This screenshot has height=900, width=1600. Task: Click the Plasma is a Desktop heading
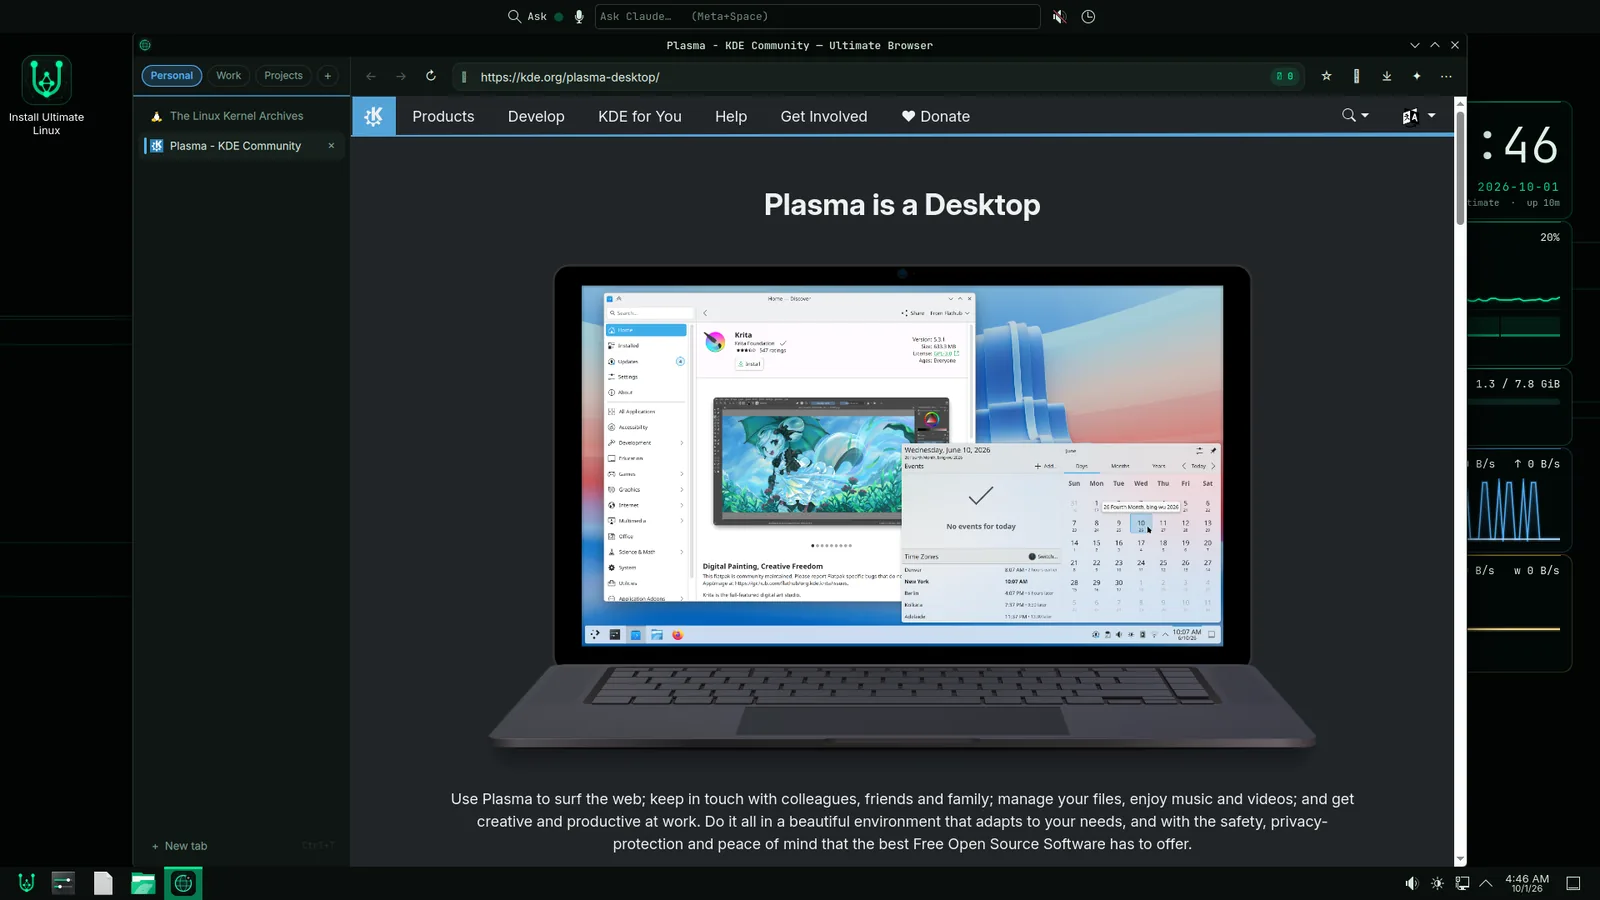(x=902, y=204)
